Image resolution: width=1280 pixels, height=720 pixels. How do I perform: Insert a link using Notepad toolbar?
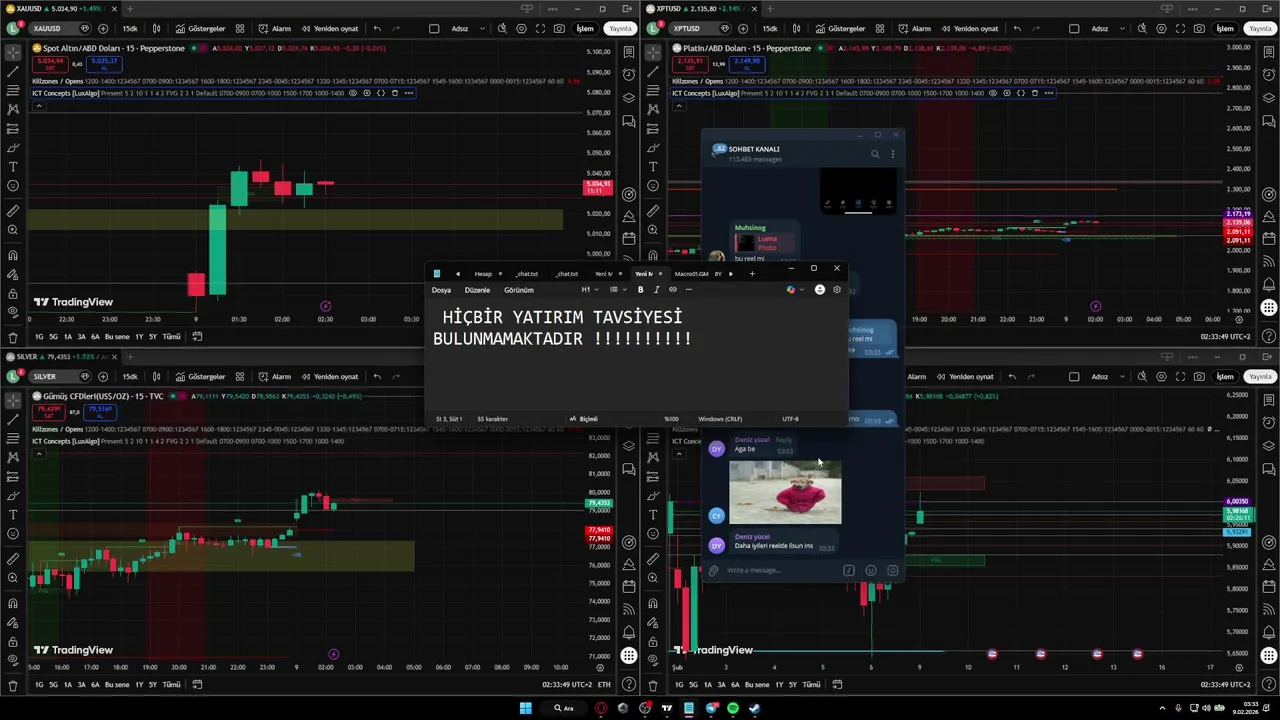672,290
